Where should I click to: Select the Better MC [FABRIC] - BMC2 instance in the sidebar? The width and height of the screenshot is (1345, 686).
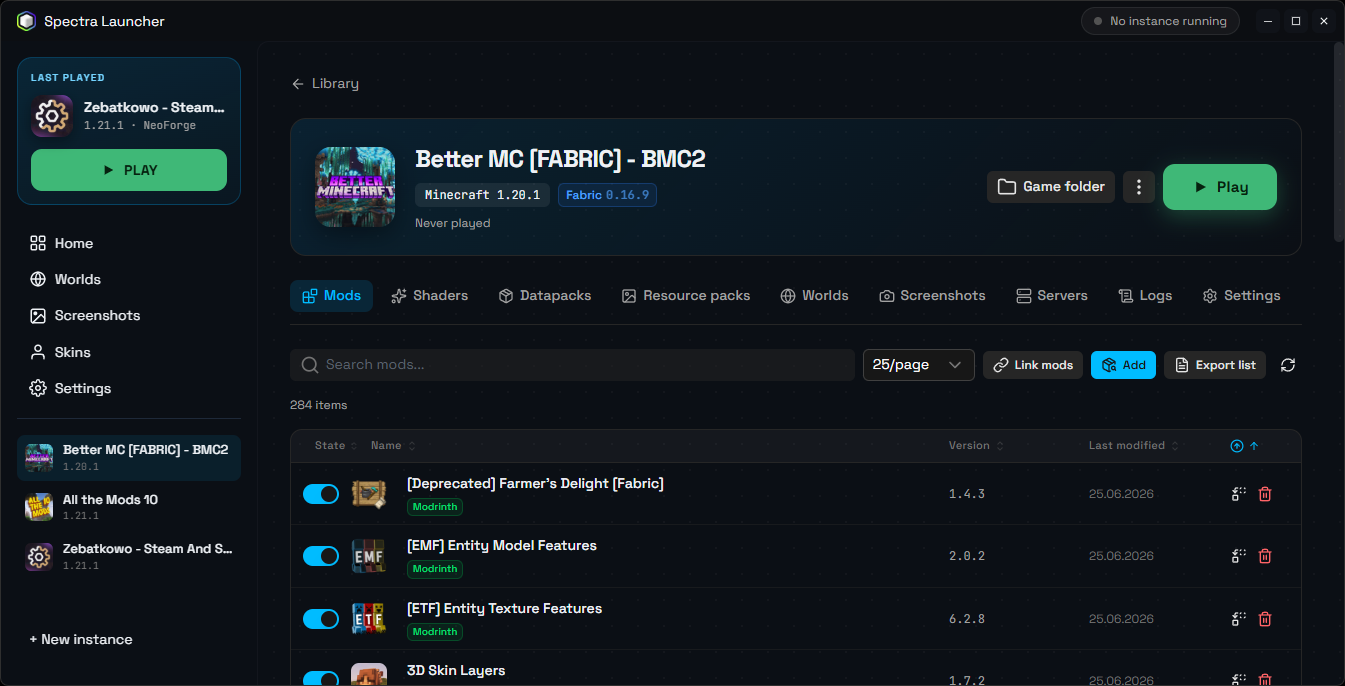tap(129, 458)
